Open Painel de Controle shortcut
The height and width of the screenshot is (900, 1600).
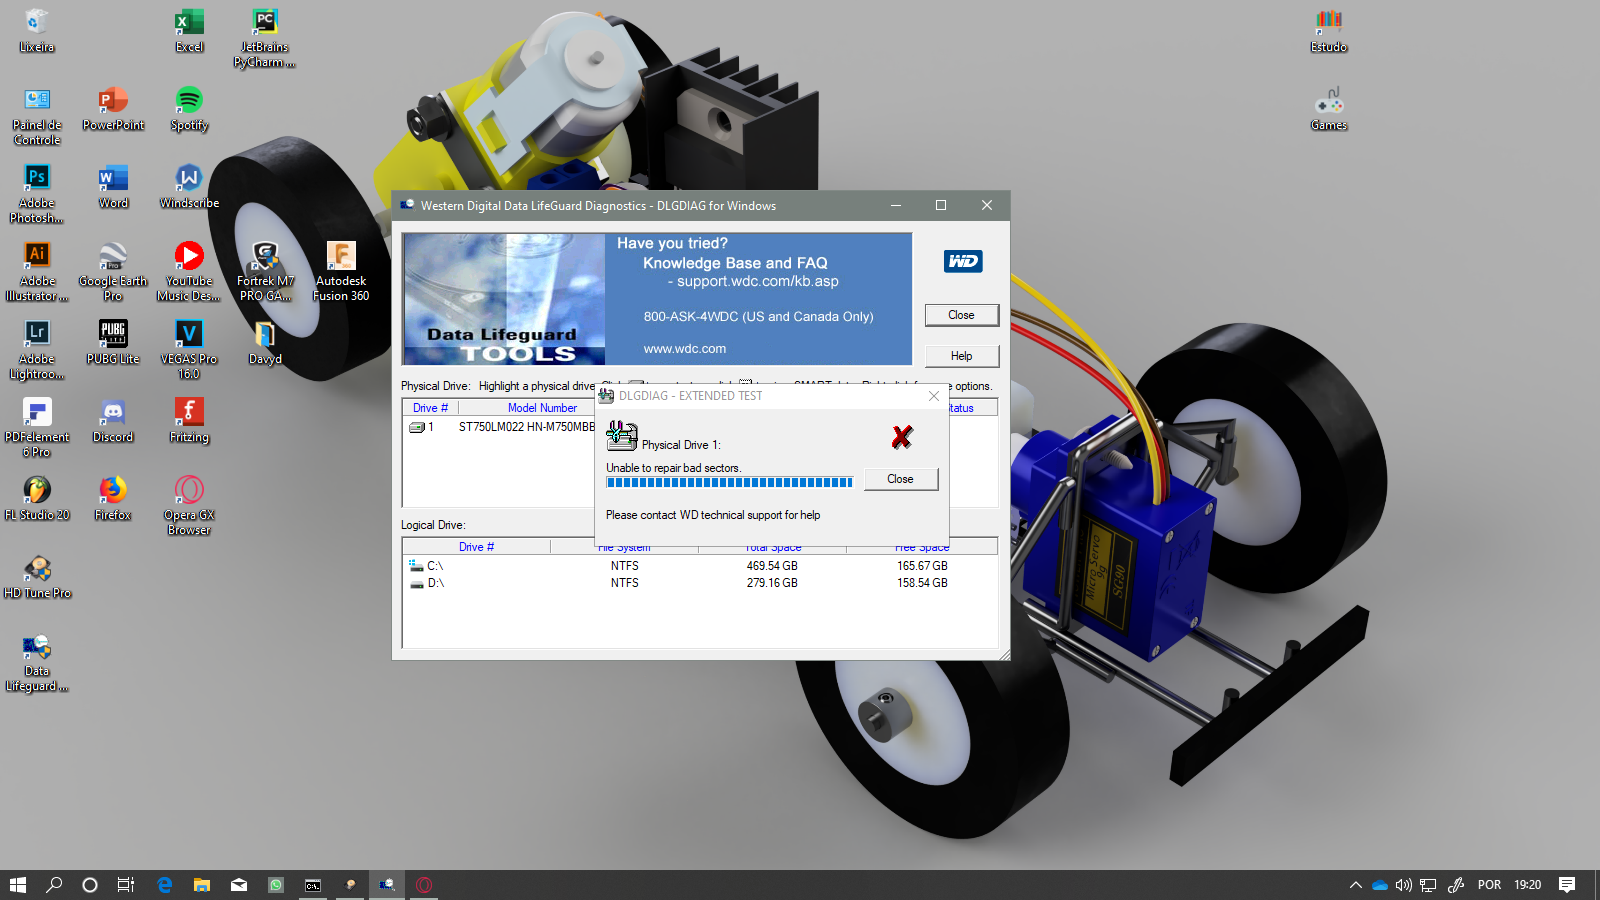[37, 116]
